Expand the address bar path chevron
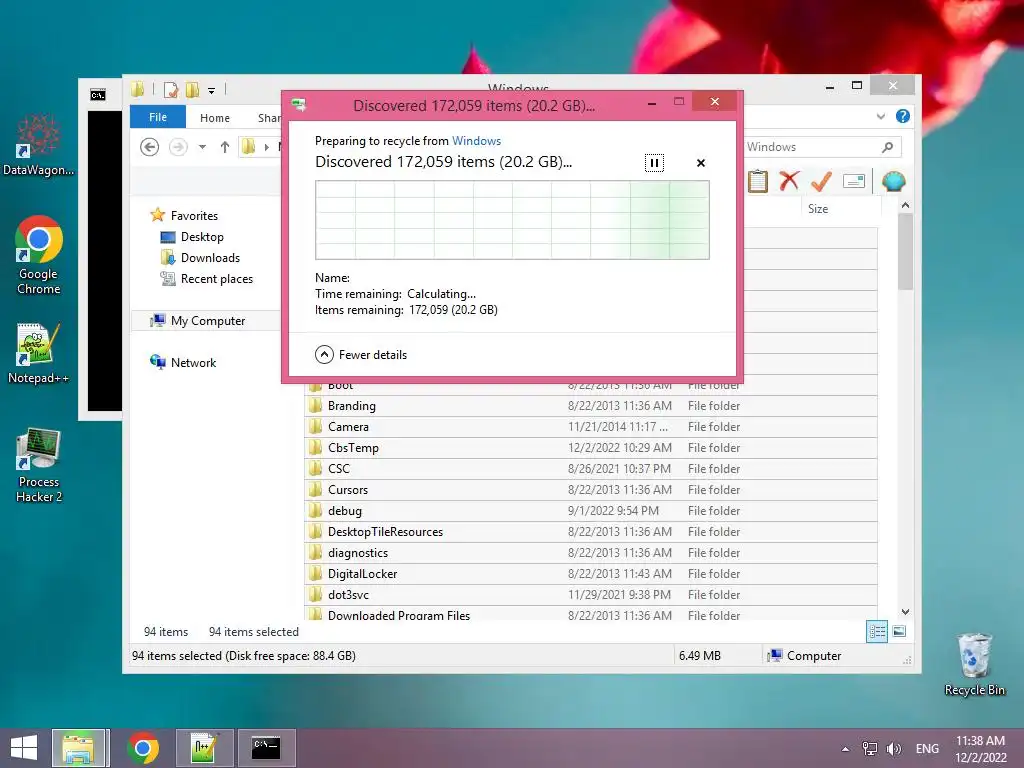The image size is (1024, 768). click(x=266, y=147)
